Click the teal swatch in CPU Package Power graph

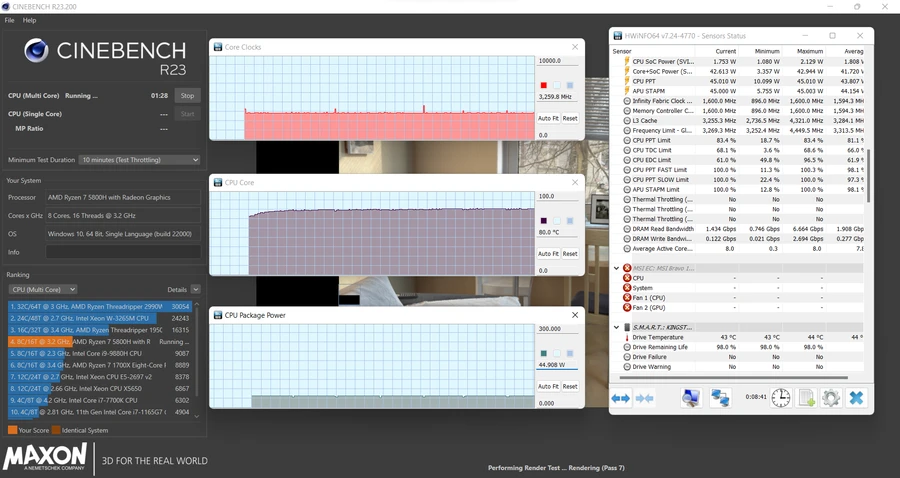pos(544,353)
